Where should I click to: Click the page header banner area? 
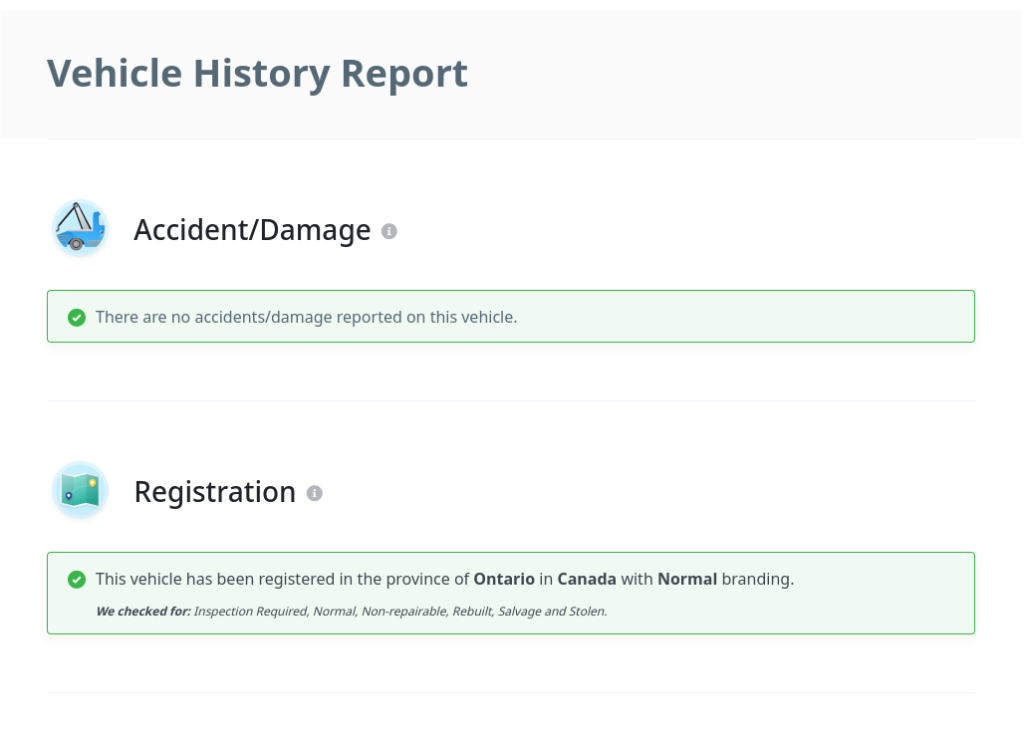512,74
